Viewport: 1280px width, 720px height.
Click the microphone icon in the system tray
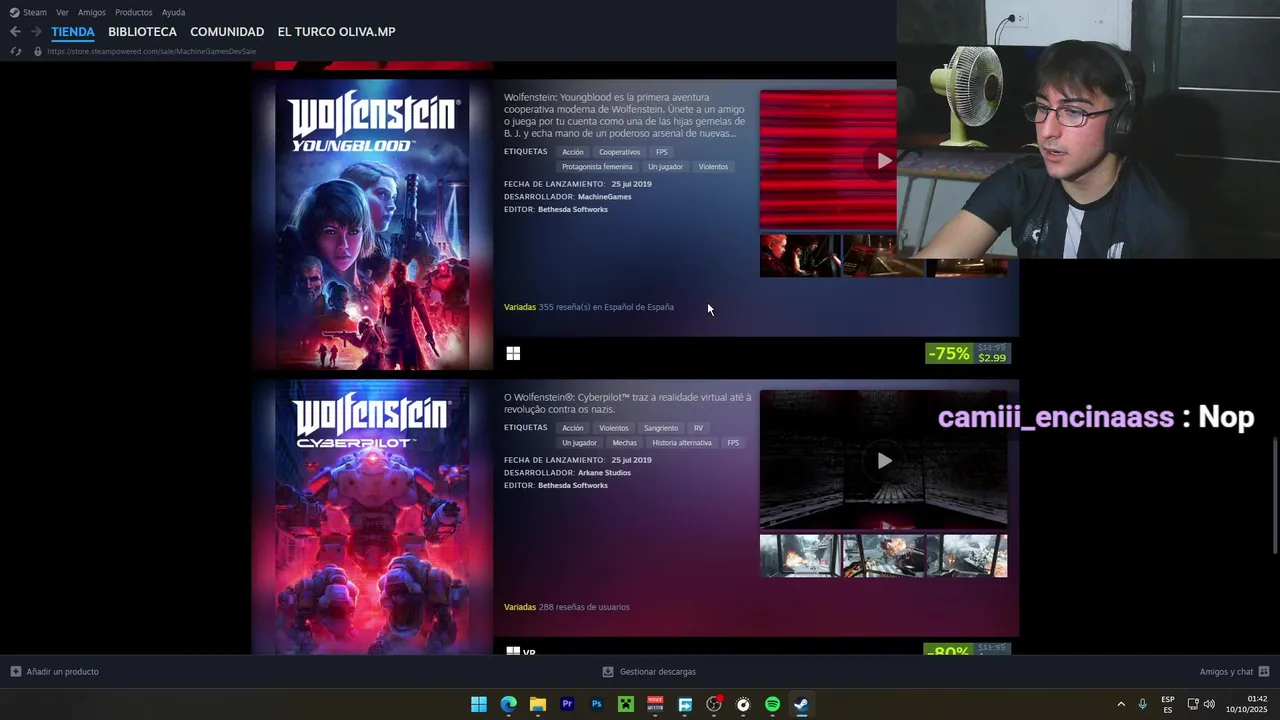(x=1142, y=704)
